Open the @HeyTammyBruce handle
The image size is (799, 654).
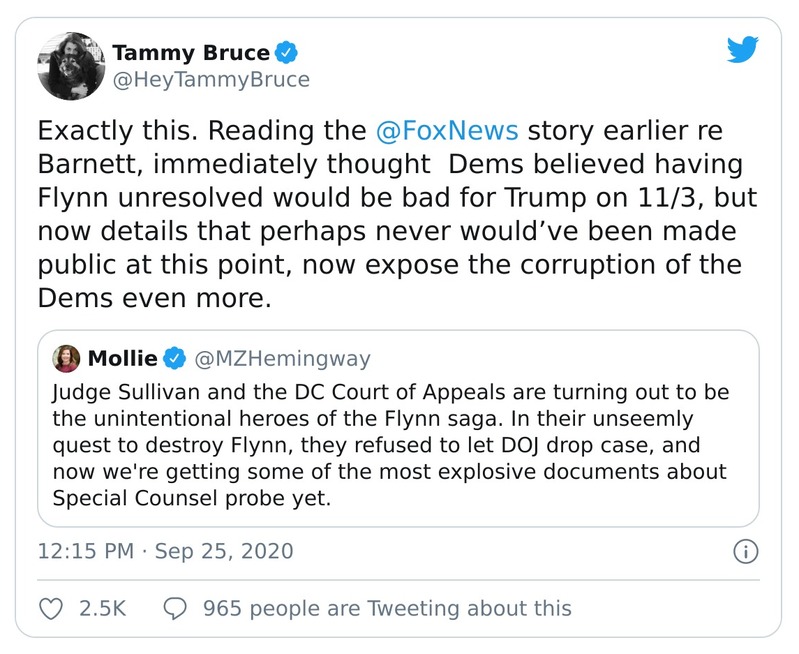click(211, 79)
